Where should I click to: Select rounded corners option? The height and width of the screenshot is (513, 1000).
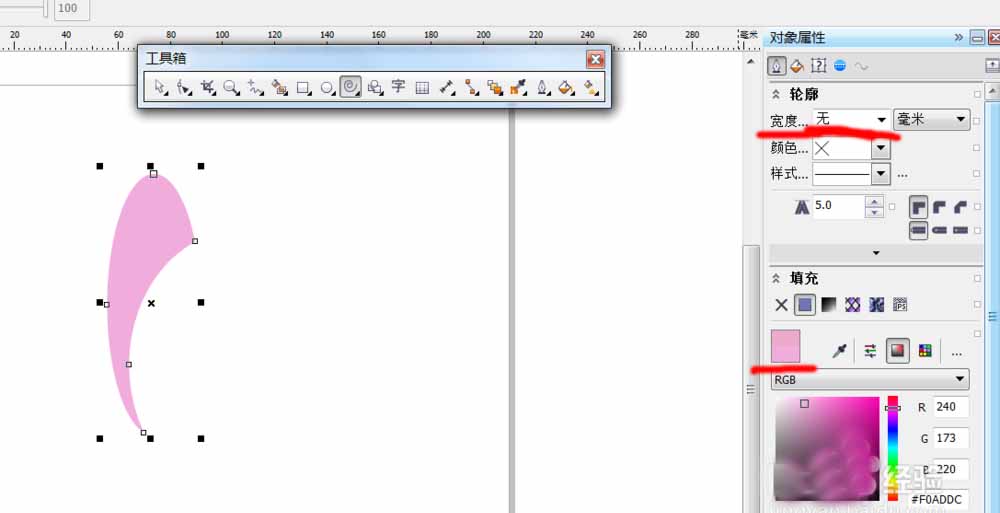(x=939, y=207)
